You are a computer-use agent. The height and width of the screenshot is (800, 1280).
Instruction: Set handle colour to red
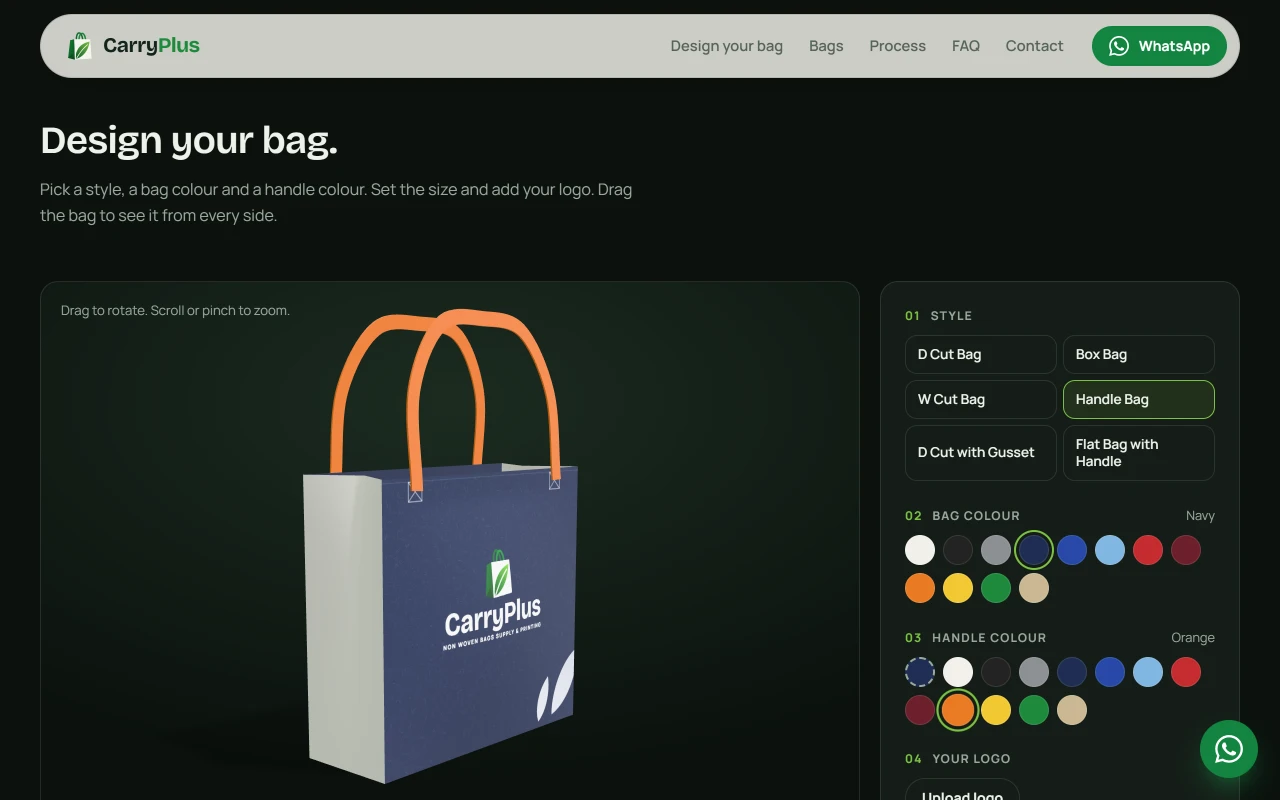click(x=1186, y=672)
